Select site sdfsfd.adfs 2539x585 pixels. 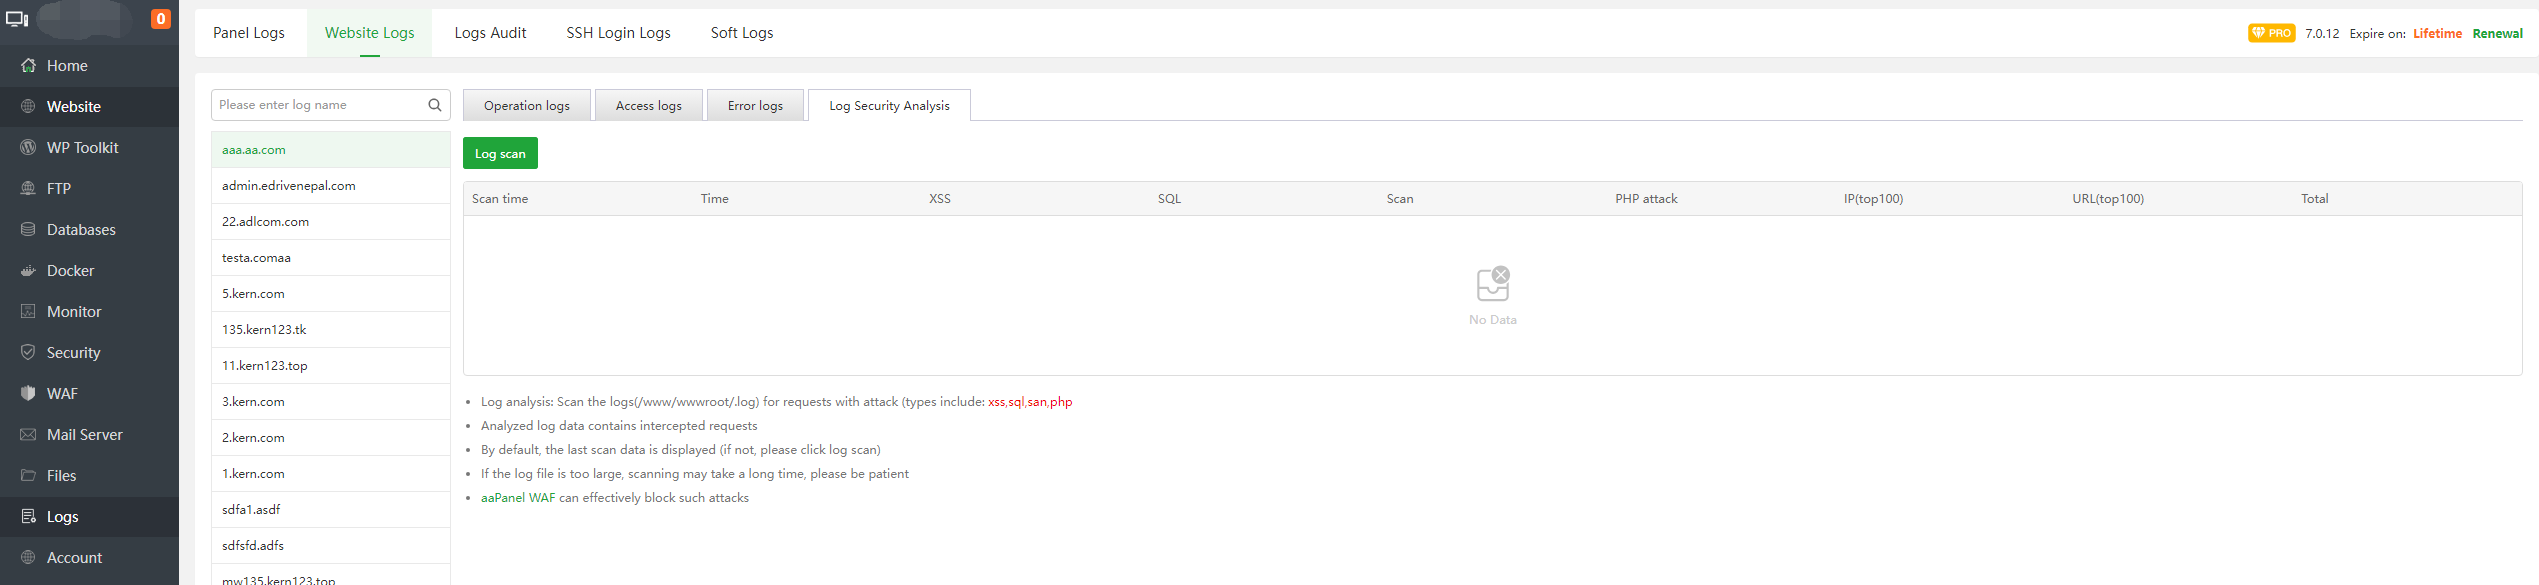(331, 546)
